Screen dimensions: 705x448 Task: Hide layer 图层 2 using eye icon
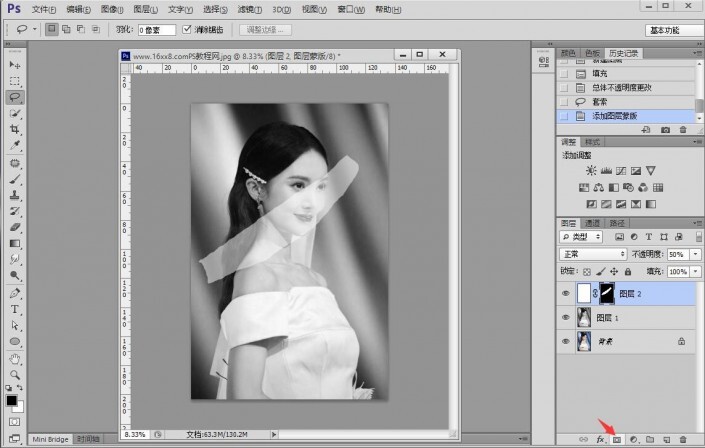tap(566, 293)
